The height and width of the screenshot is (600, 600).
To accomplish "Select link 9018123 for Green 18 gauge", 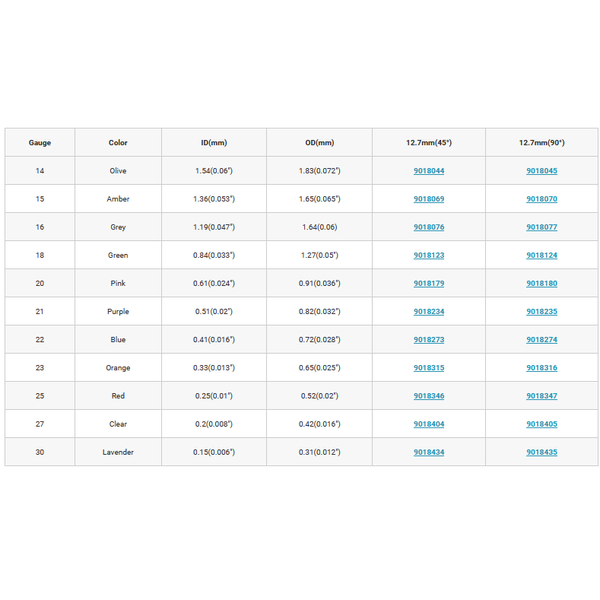I will point(429,255).
